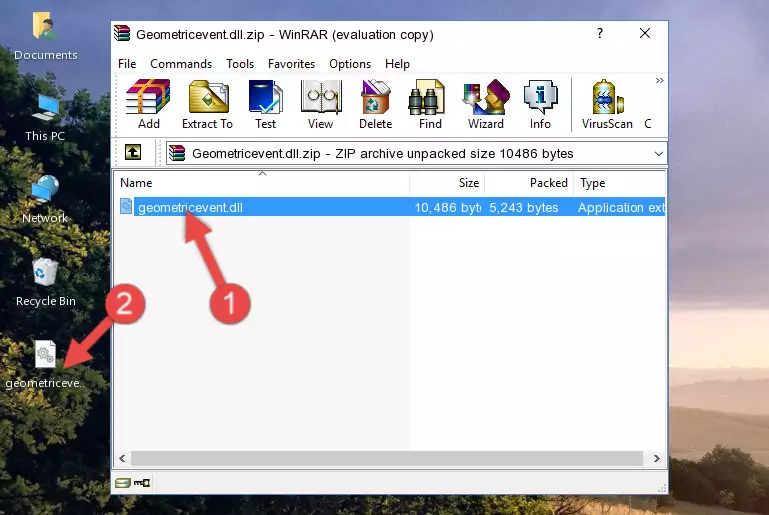
Task: Sort files by Type column
Action: coord(619,183)
